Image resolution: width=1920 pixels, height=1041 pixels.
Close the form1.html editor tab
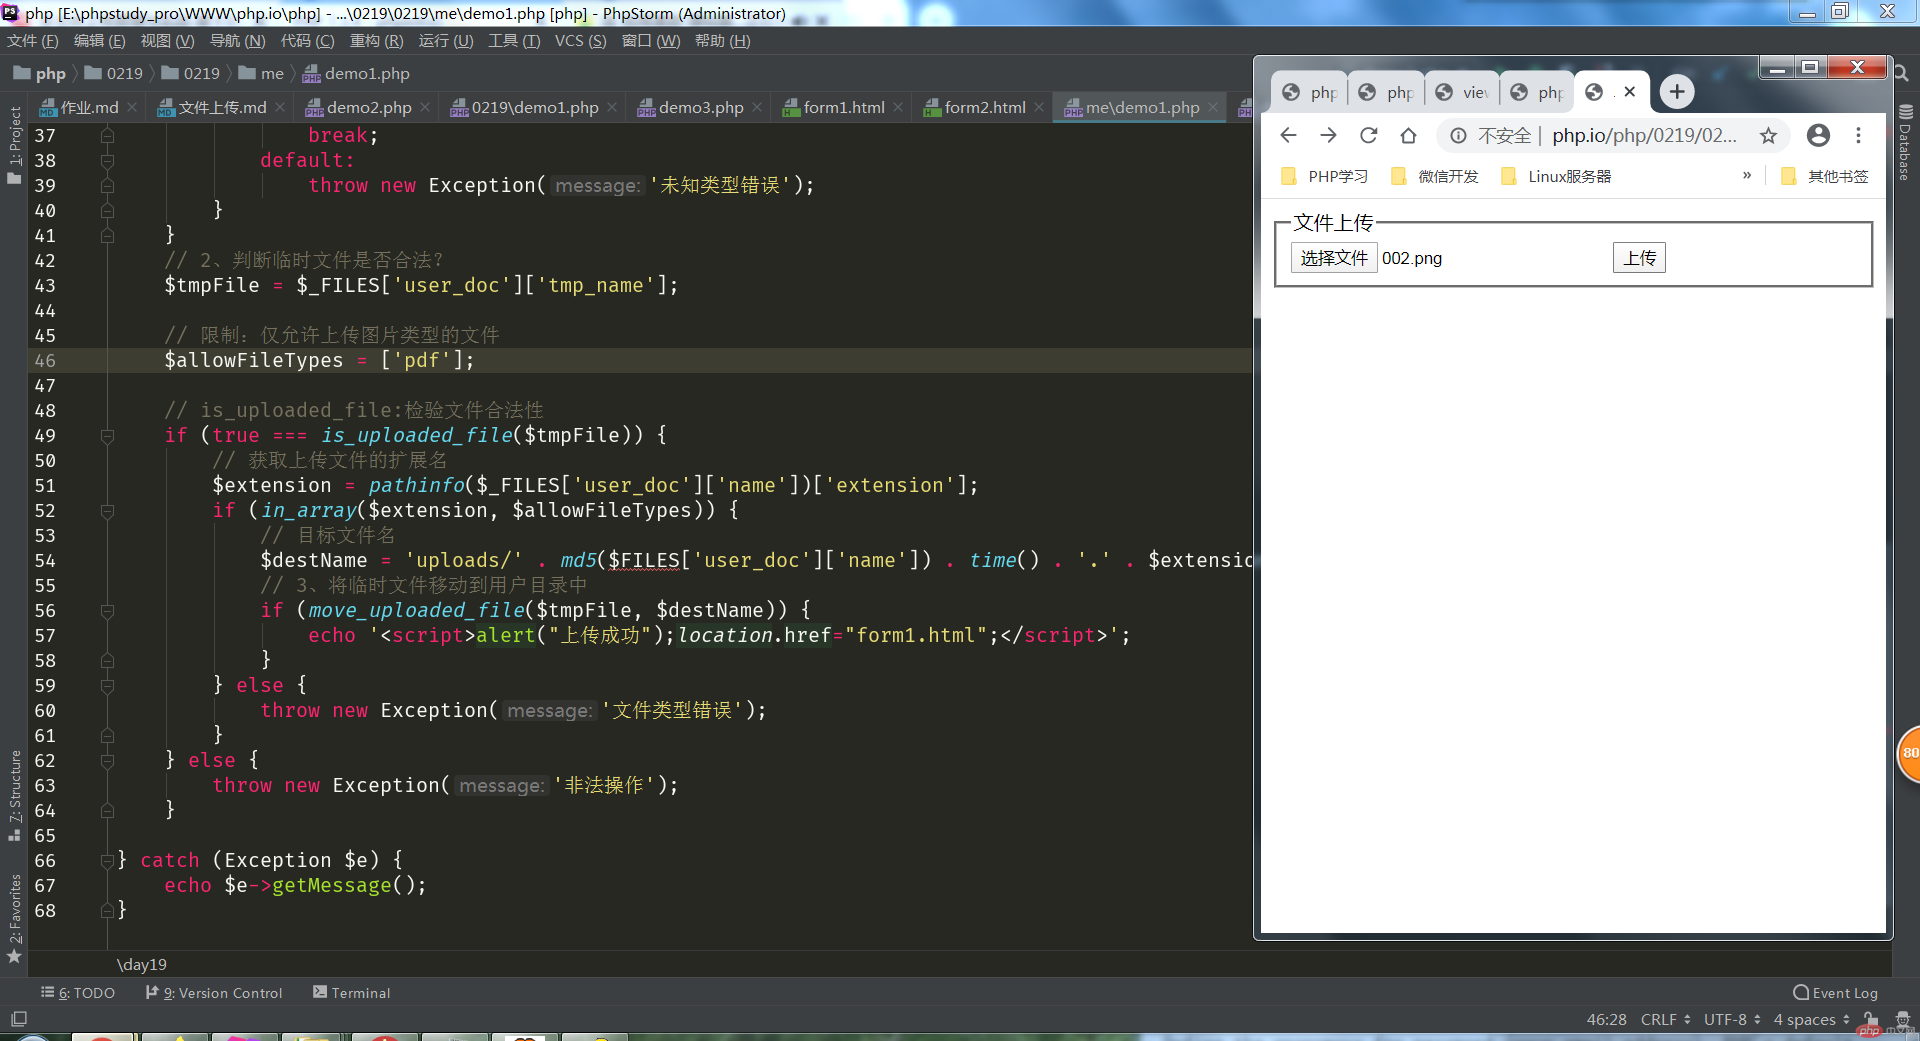[x=898, y=107]
